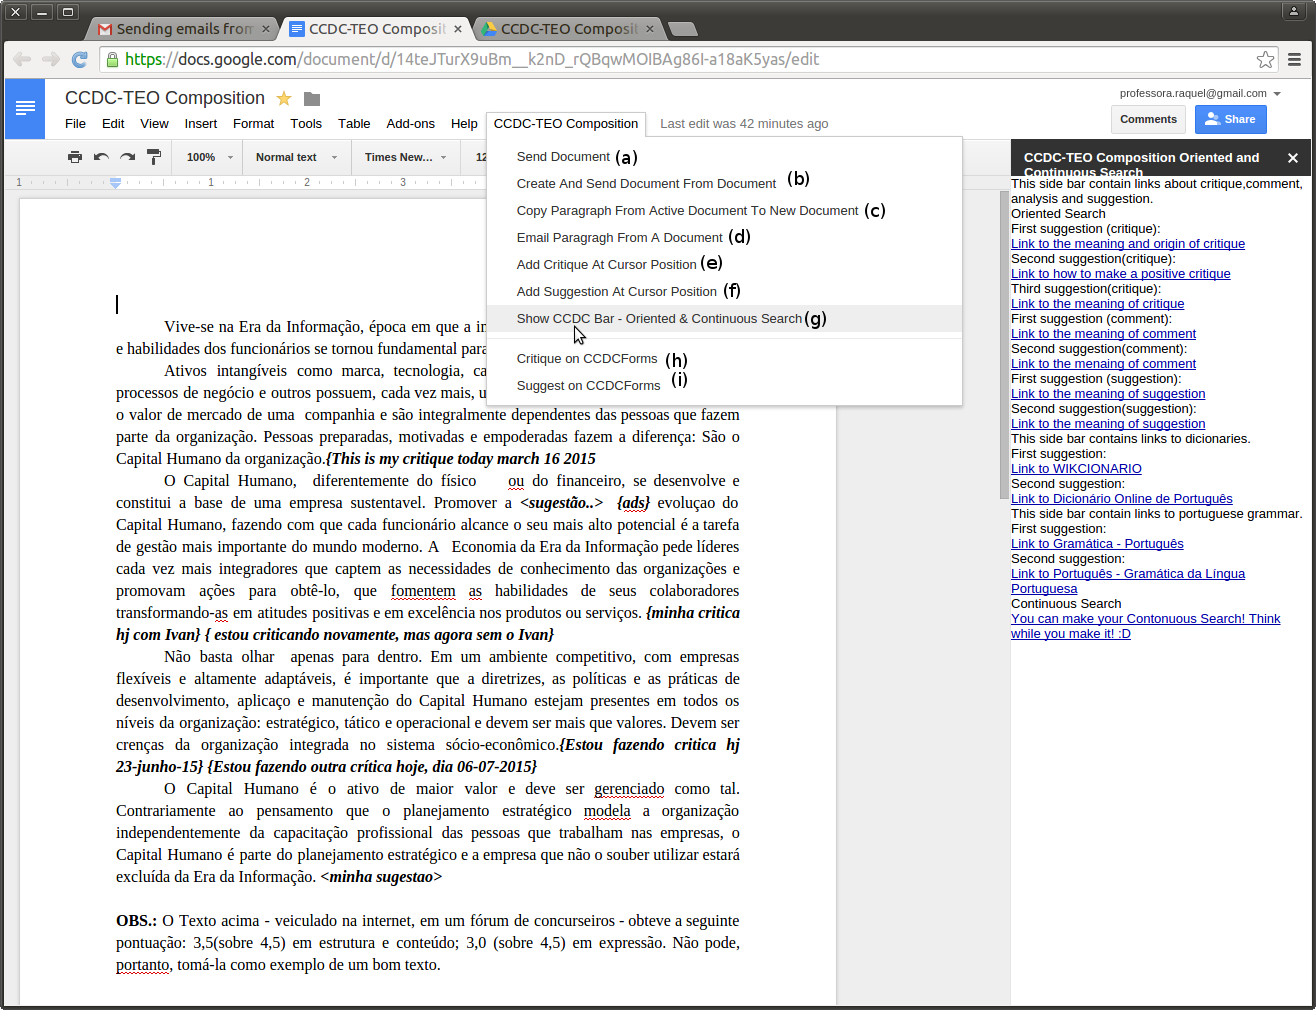
Task: Reload the page
Action: (79, 60)
